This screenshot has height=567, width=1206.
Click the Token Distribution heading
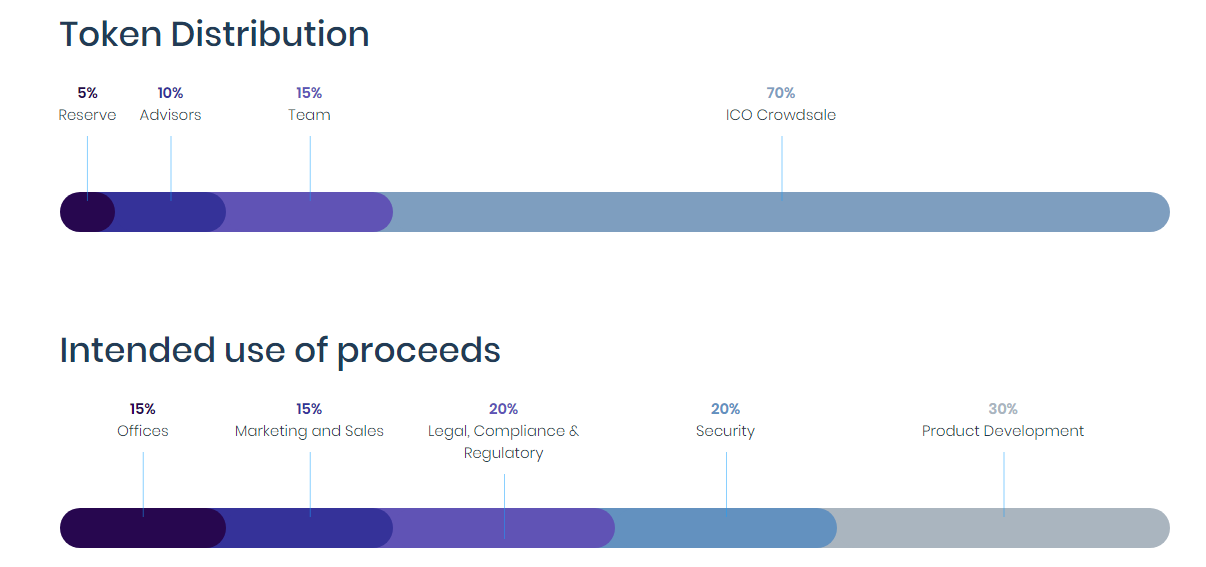coord(214,34)
